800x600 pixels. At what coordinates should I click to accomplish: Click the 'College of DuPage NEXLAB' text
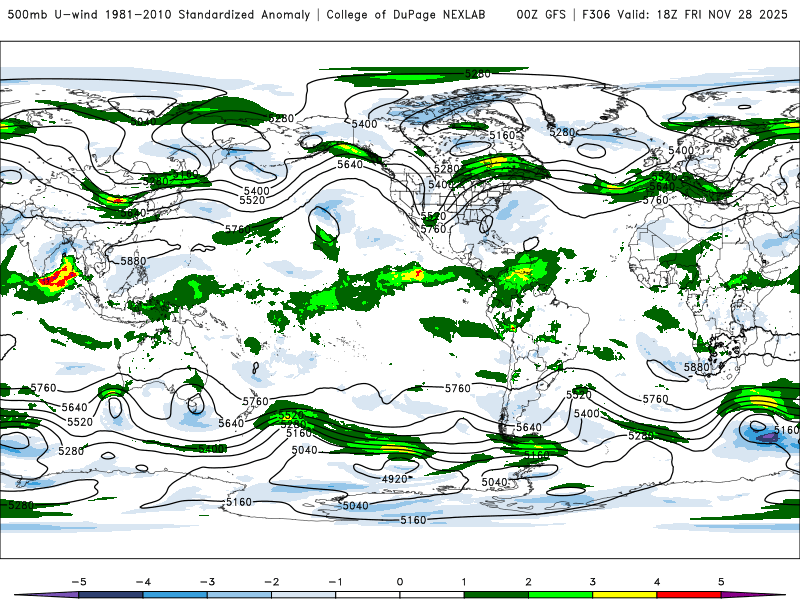[406, 15]
